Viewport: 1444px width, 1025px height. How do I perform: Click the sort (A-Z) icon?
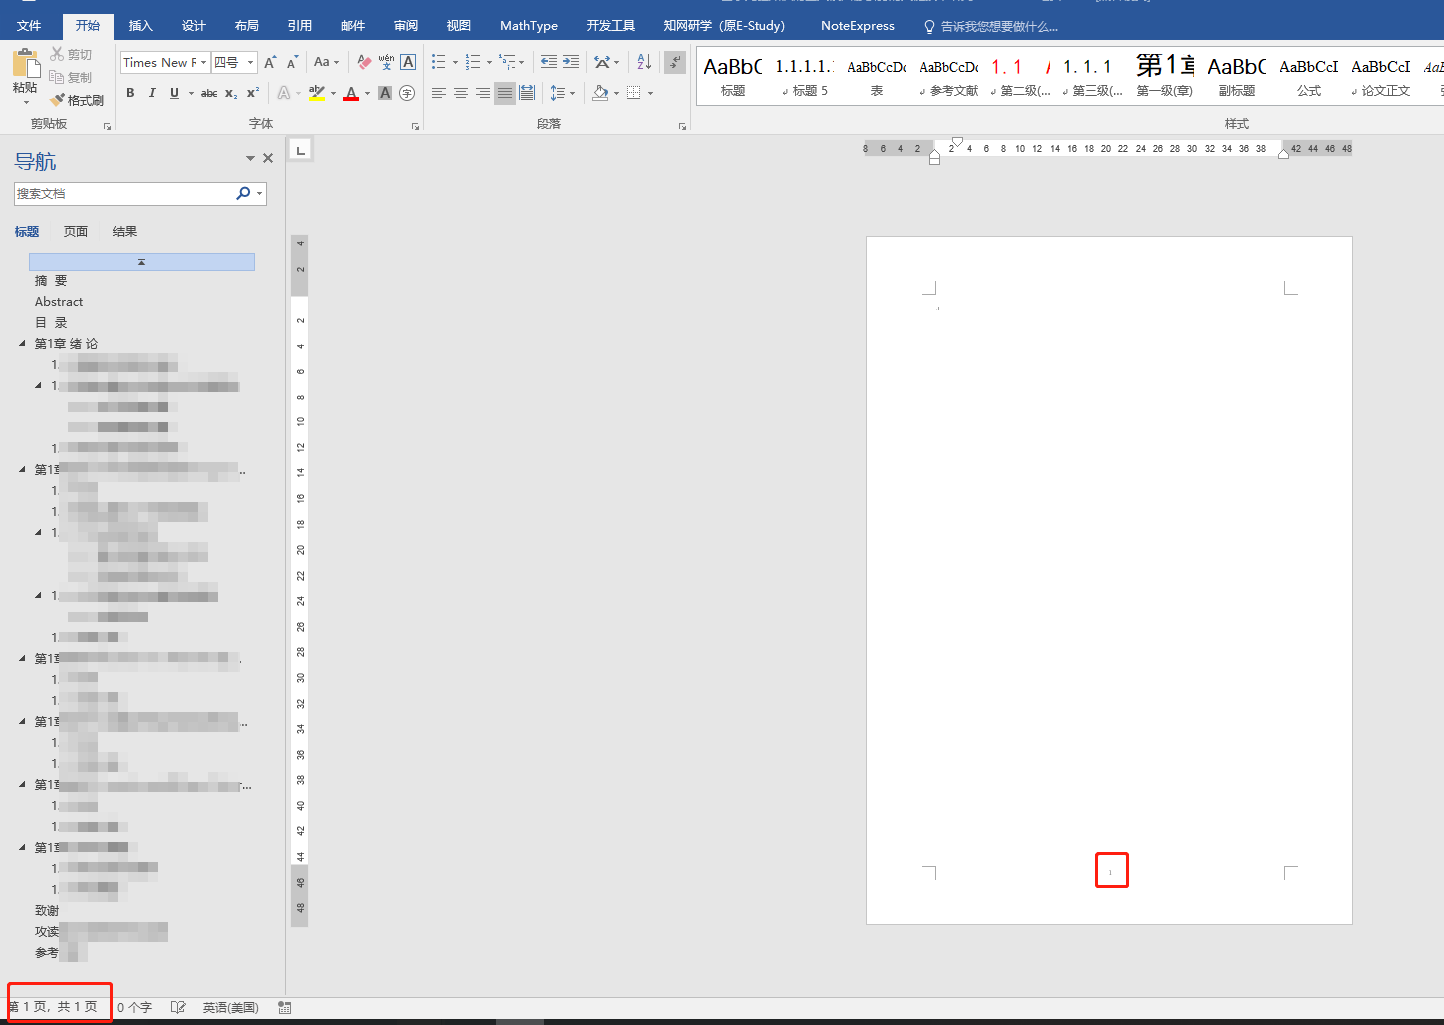[x=644, y=62]
